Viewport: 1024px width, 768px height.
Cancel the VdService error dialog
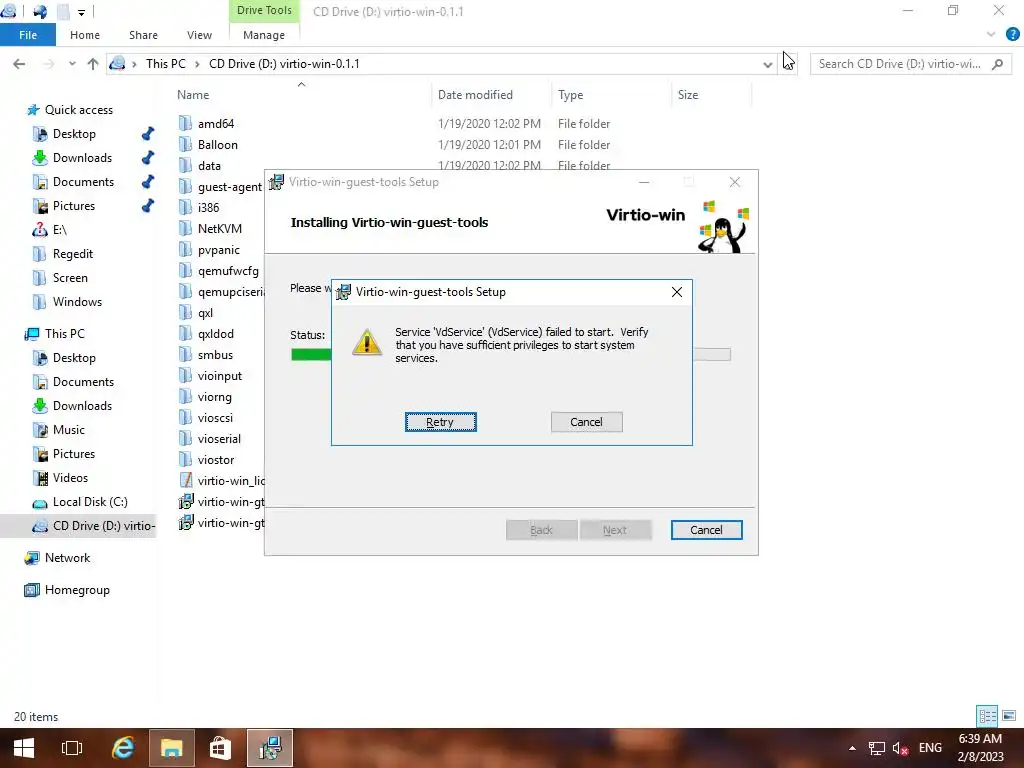586,422
